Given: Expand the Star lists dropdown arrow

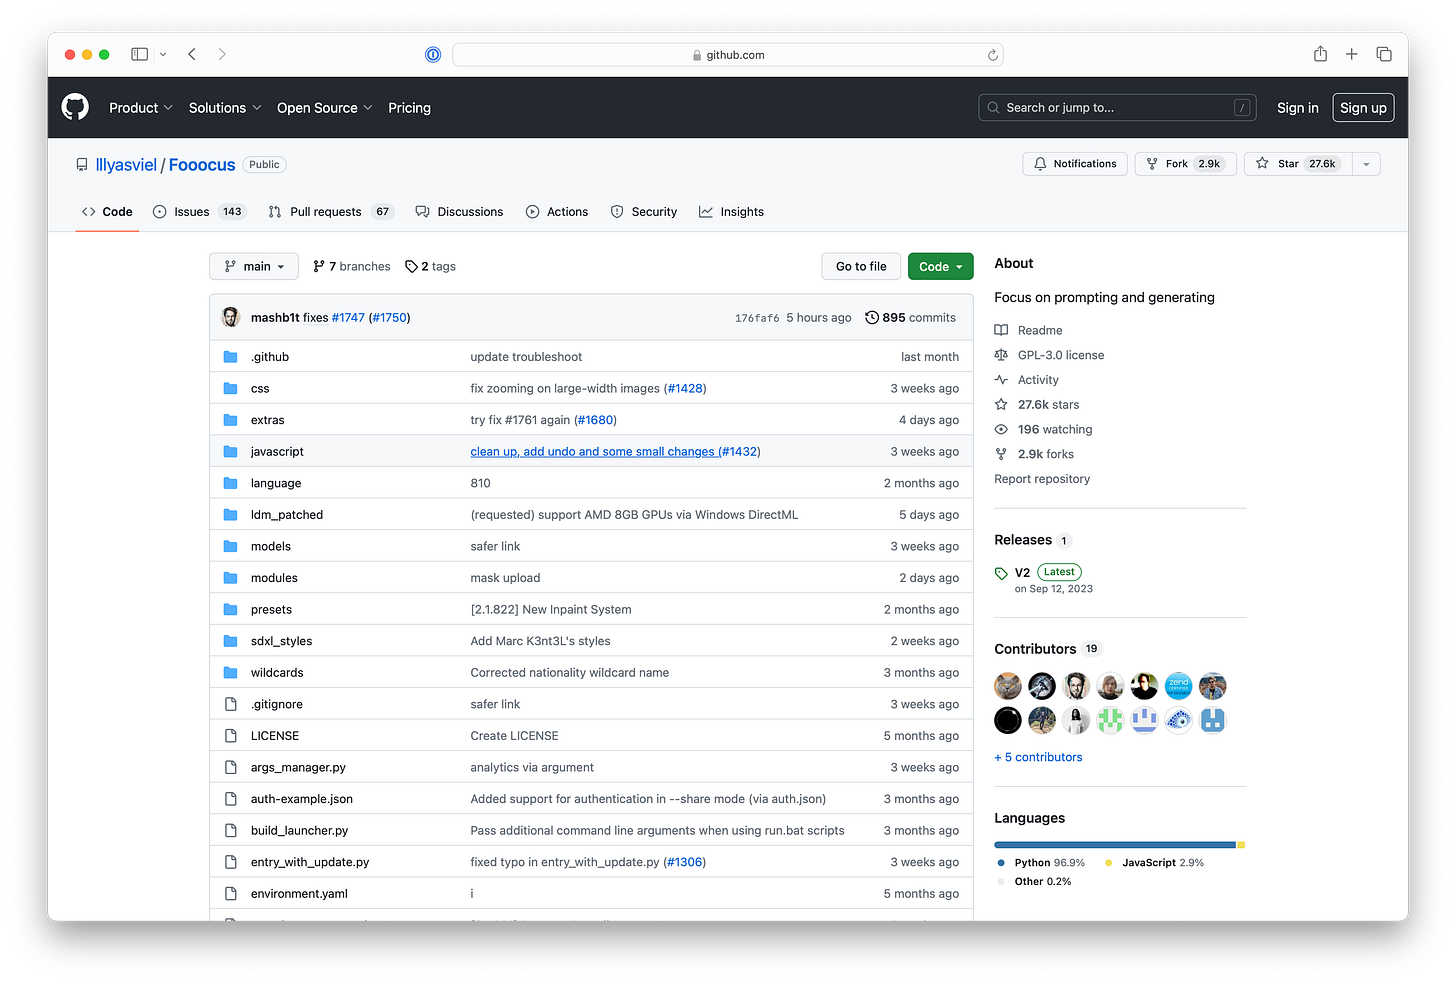Looking at the screenshot, I should [x=1366, y=164].
